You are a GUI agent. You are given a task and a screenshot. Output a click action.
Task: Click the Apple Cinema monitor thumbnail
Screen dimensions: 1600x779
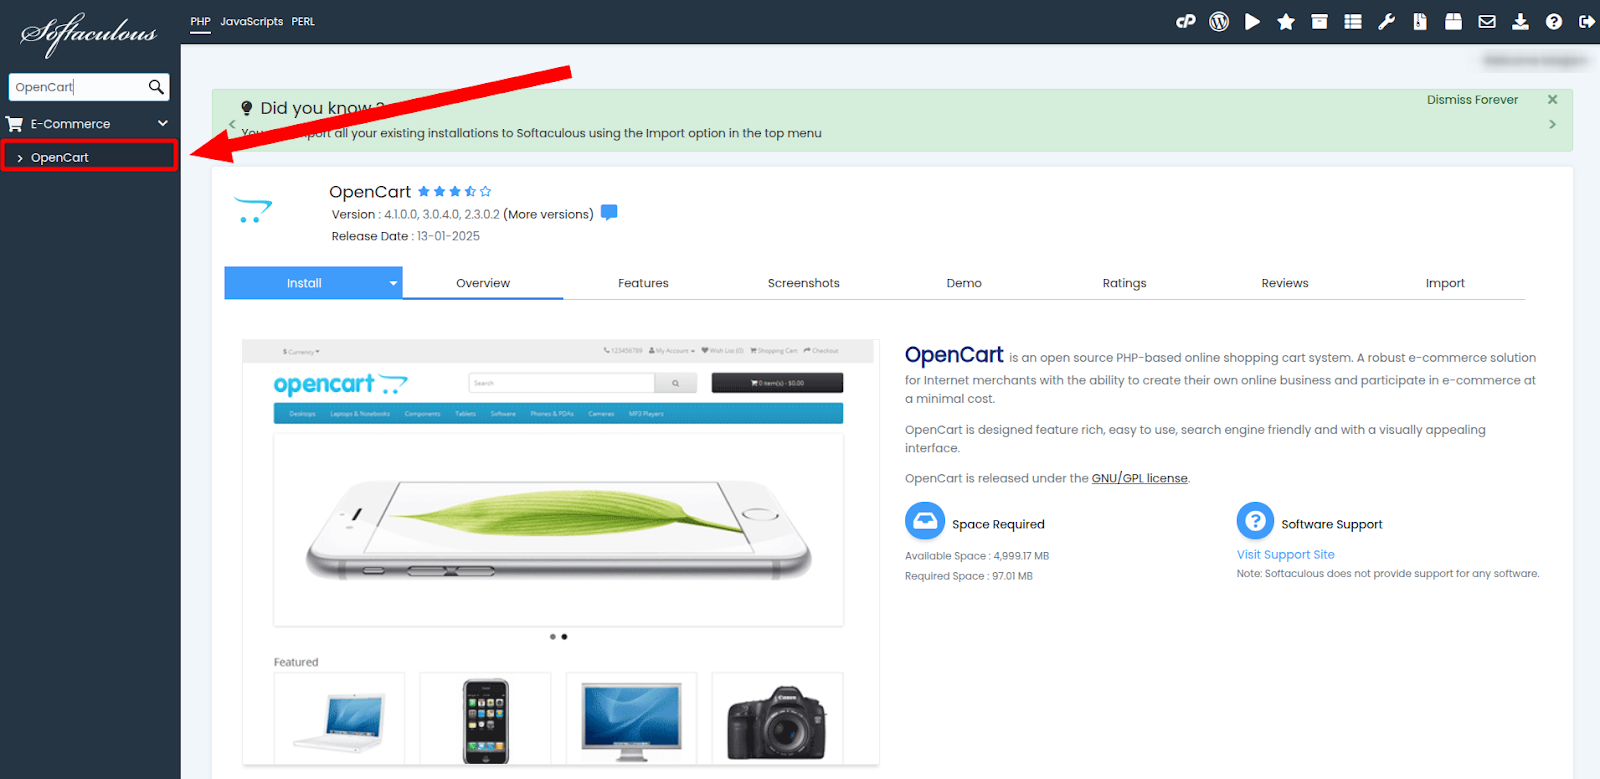point(631,718)
